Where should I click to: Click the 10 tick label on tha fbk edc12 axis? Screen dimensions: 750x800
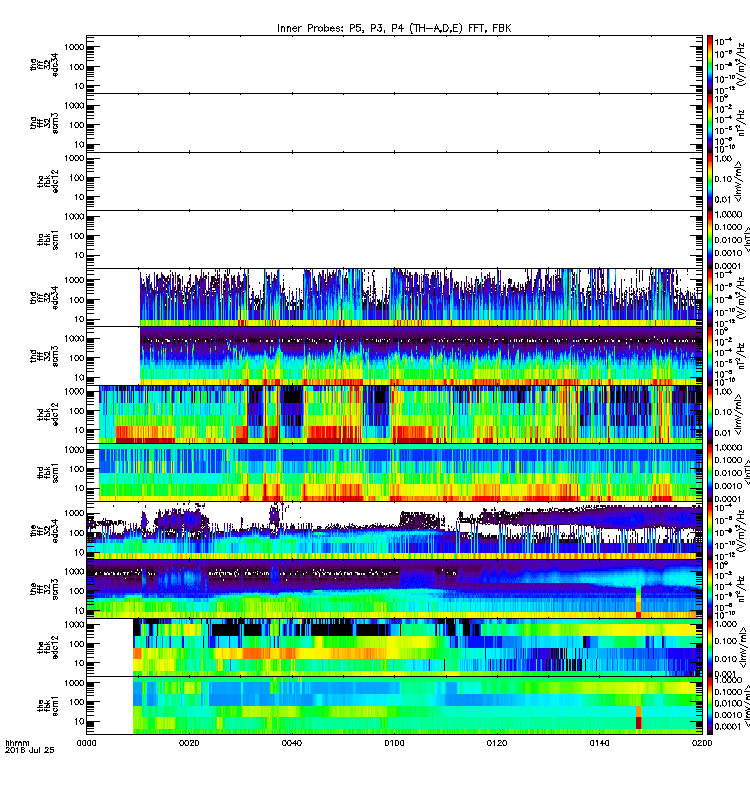tap(79, 197)
